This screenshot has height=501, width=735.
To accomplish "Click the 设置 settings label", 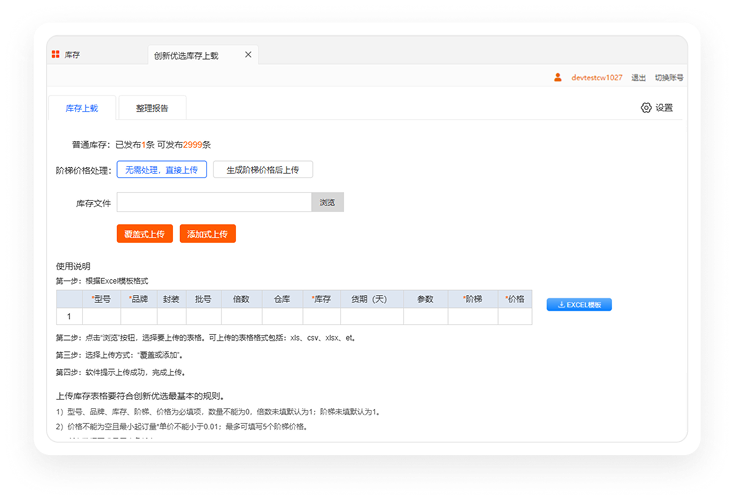I will (664, 108).
